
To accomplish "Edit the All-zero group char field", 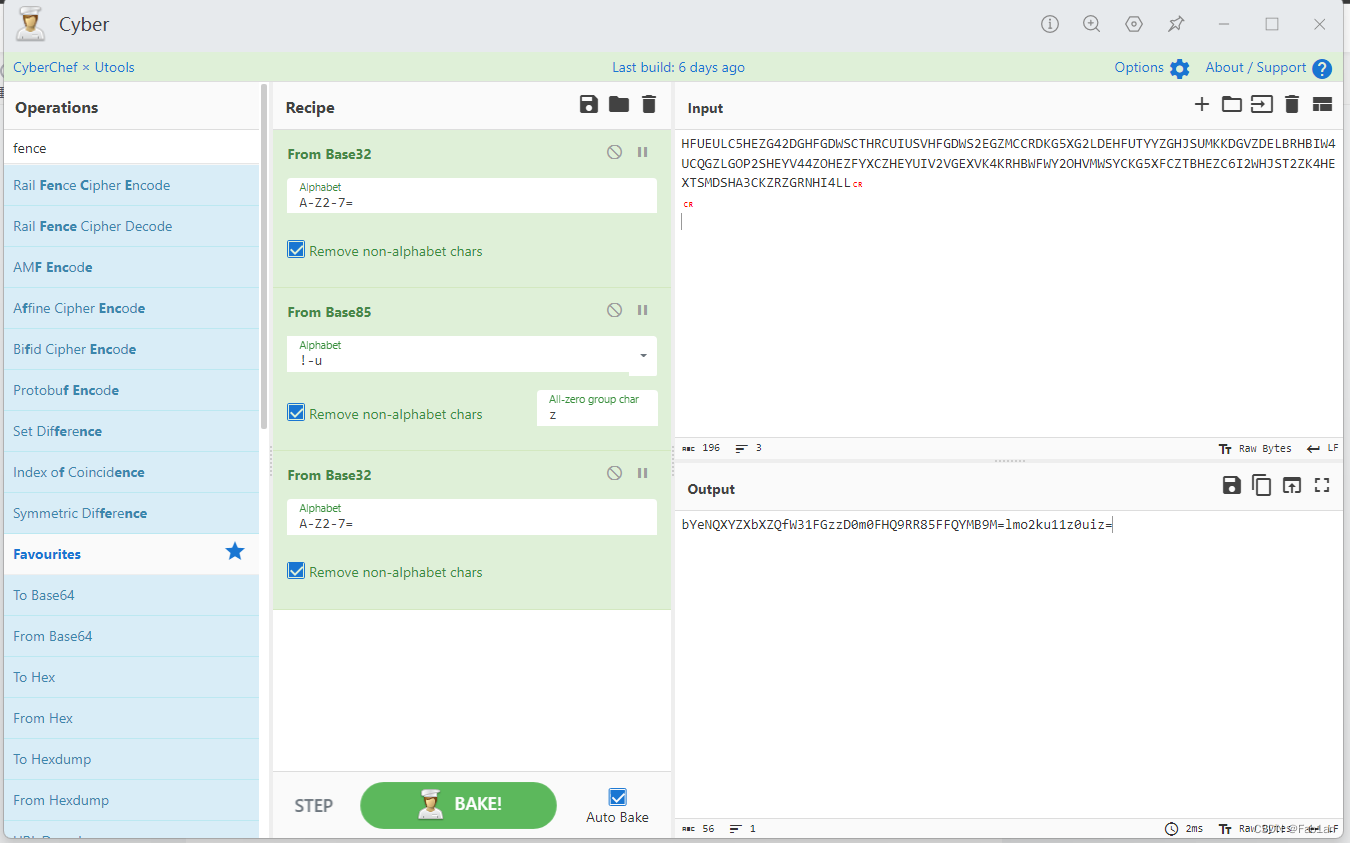I will click(x=597, y=407).
